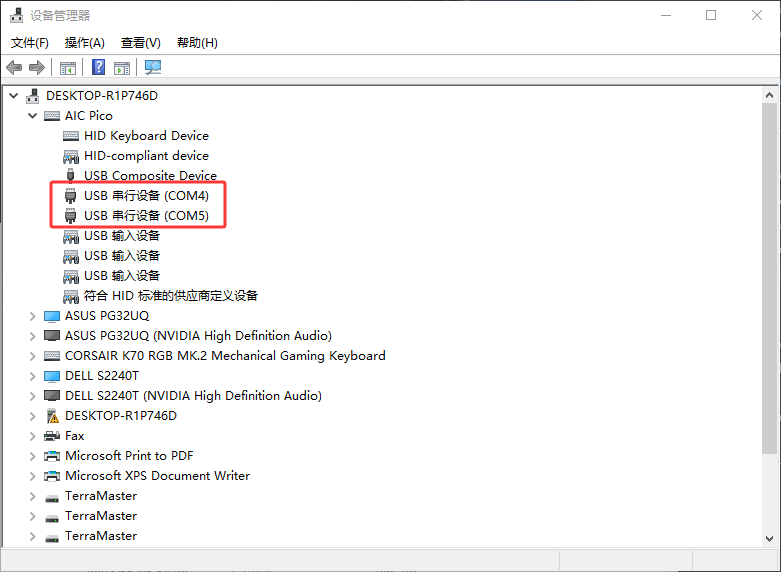This screenshot has height=572, width=781.
Task: Expand the ASUS PG32UQ monitor node
Action: (x=32, y=316)
